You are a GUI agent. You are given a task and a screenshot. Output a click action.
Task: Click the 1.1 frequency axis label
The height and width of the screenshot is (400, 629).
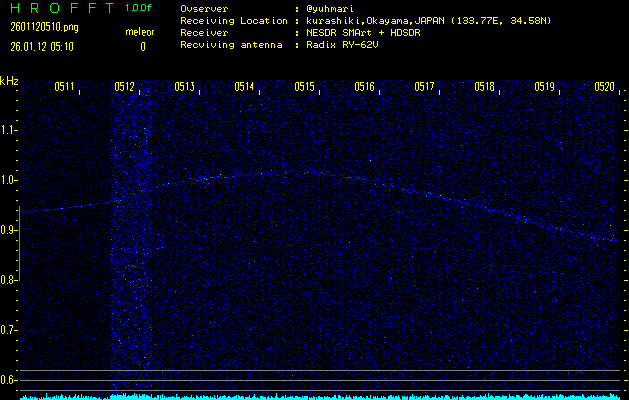click(9, 130)
